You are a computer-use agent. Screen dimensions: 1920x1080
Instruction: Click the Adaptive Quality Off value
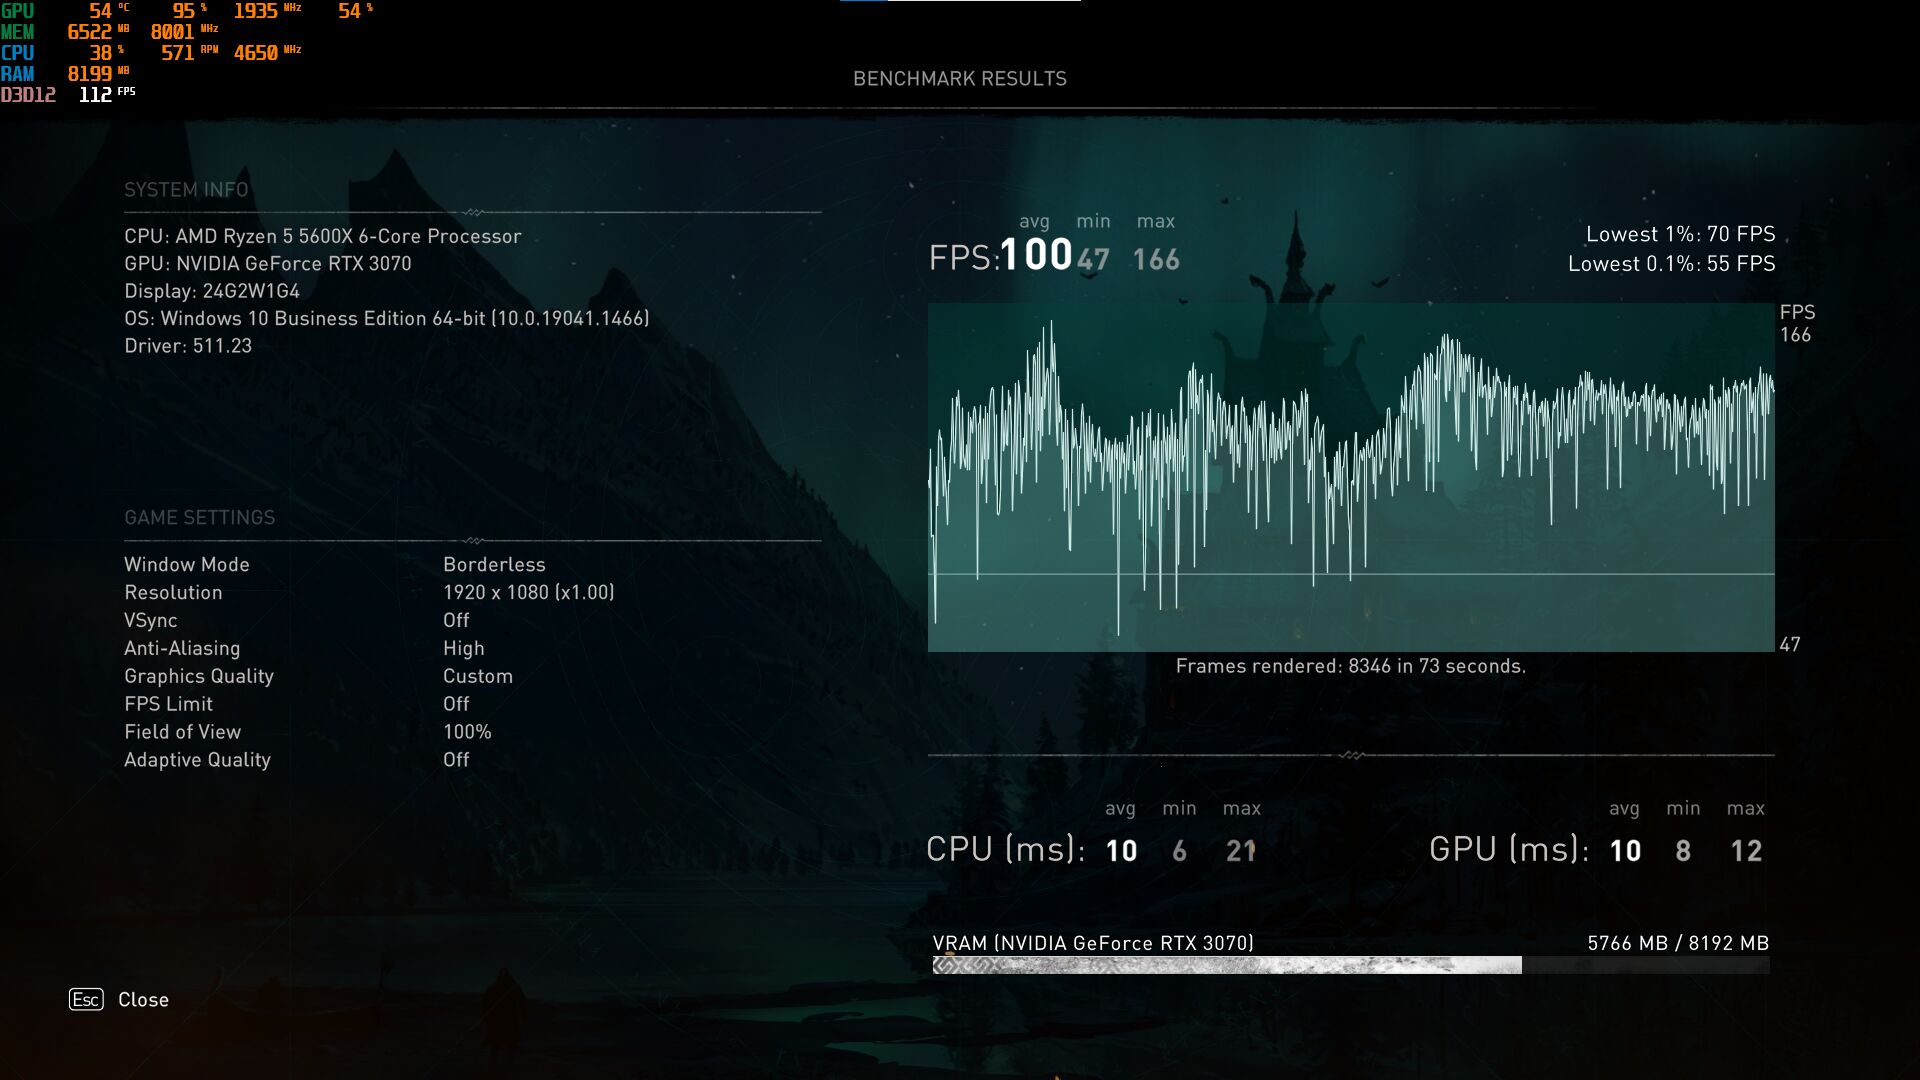pyautogui.click(x=456, y=760)
